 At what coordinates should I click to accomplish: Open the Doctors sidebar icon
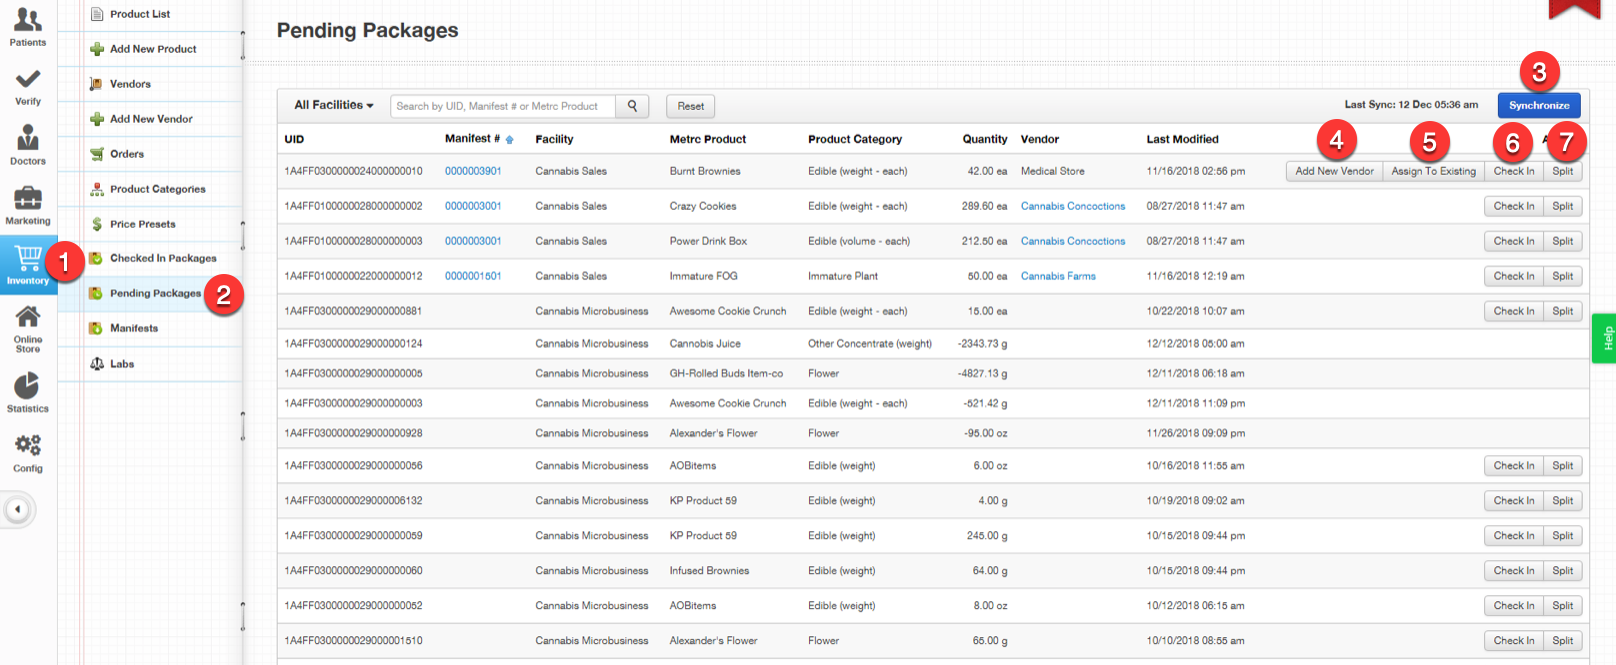[x=28, y=138]
